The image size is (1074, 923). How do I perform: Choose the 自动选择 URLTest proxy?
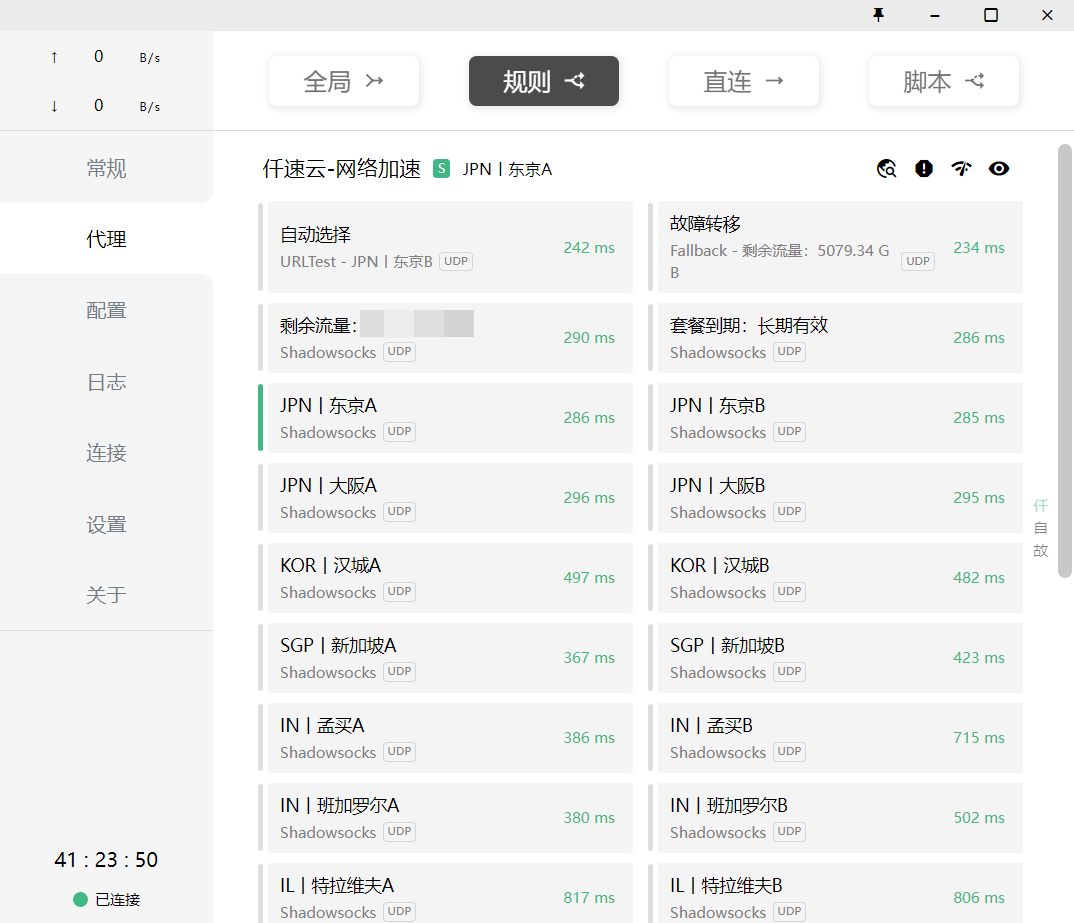(448, 247)
